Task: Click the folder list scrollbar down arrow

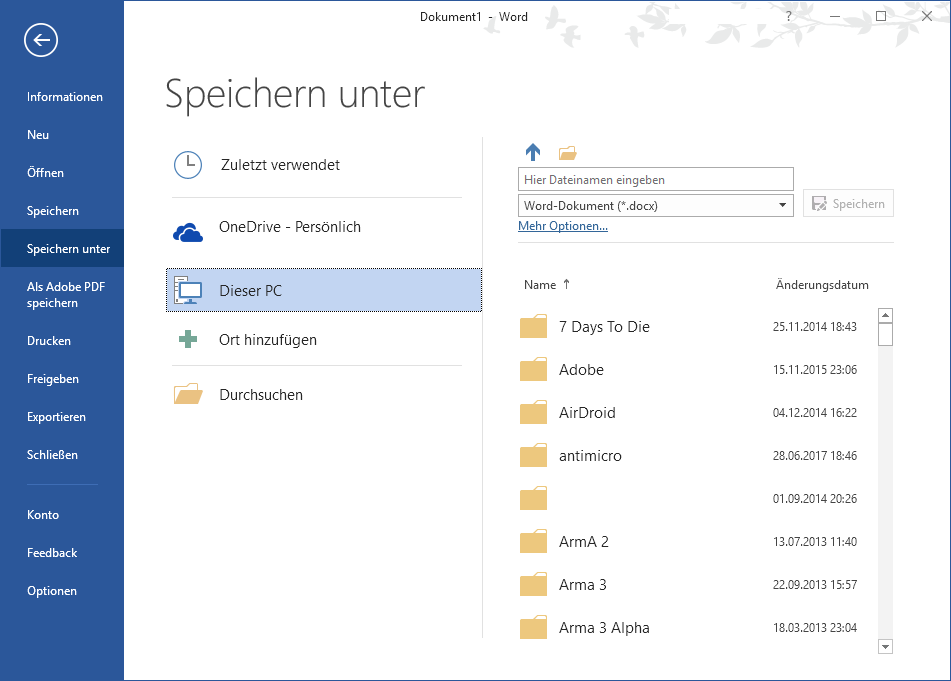Action: point(885,647)
